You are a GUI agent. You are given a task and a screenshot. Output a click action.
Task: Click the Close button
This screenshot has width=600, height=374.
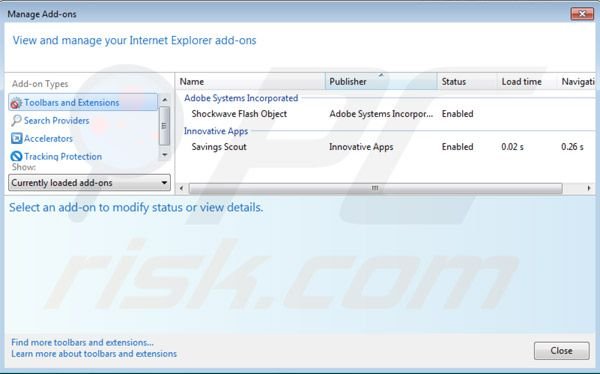(561, 351)
